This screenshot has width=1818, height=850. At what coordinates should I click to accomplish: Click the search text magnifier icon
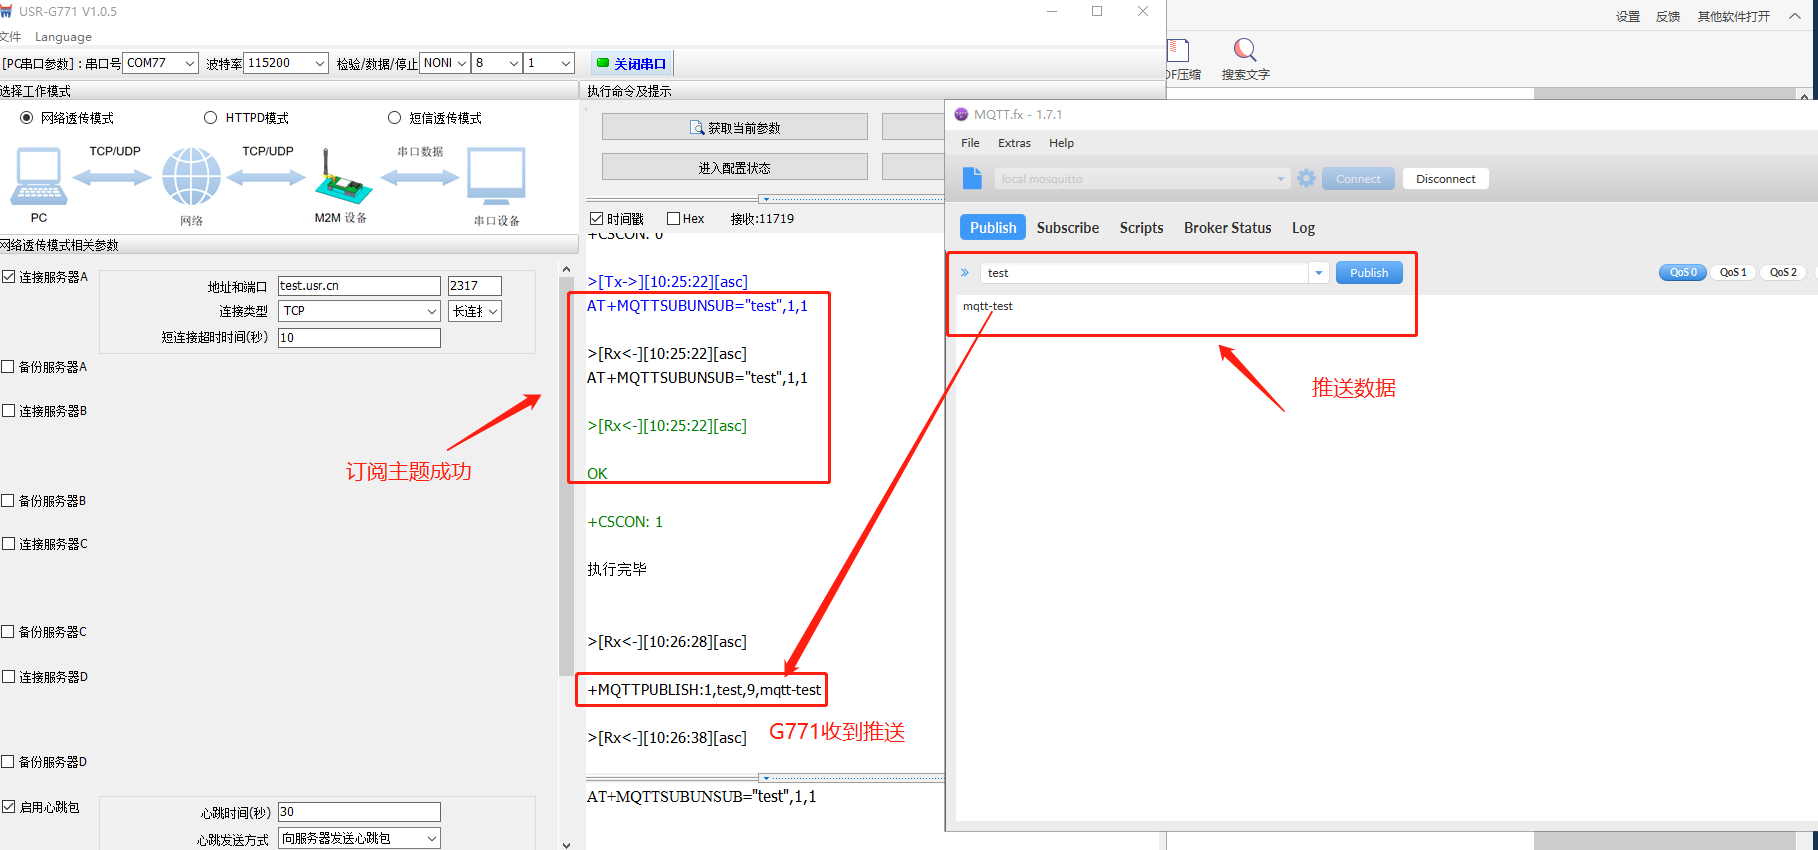pos(1244,50)
